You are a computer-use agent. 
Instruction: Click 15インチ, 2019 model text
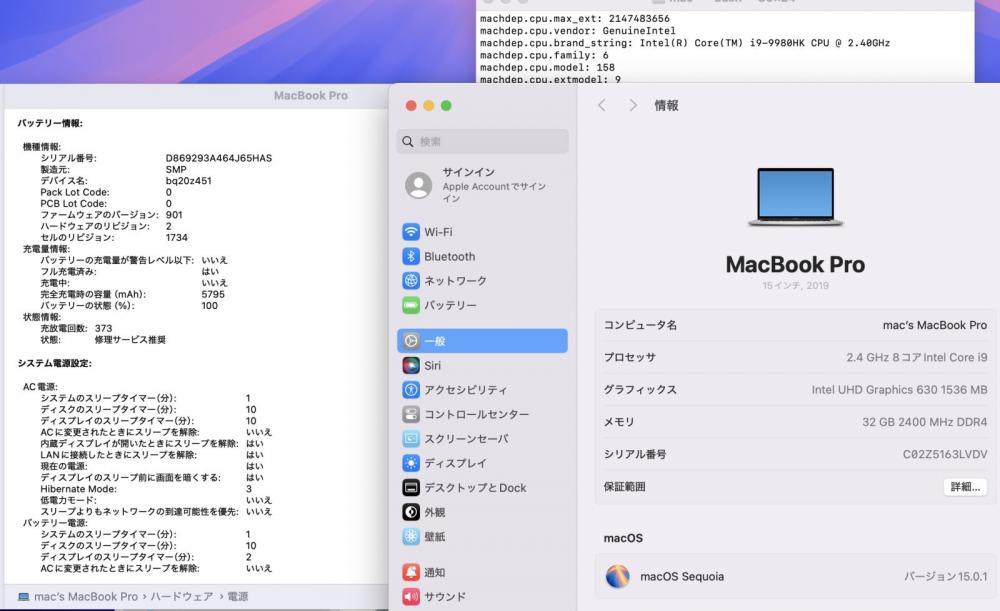pyautogui.click(x=795, y=286)
